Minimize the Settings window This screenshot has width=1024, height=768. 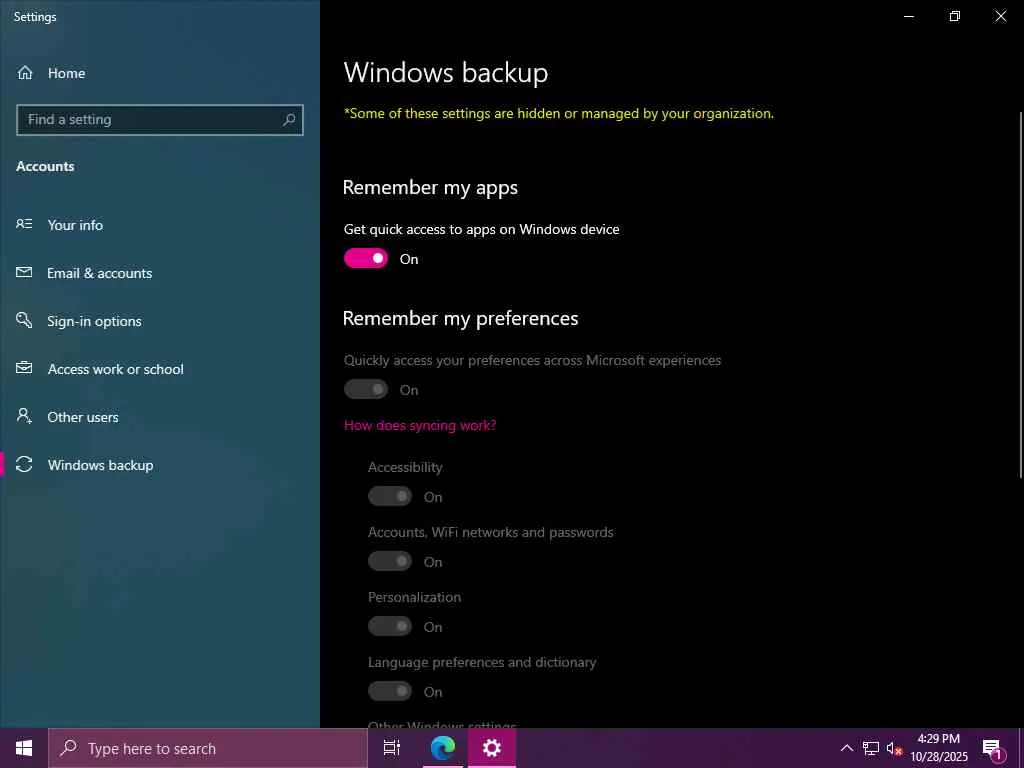pos(909,16)
